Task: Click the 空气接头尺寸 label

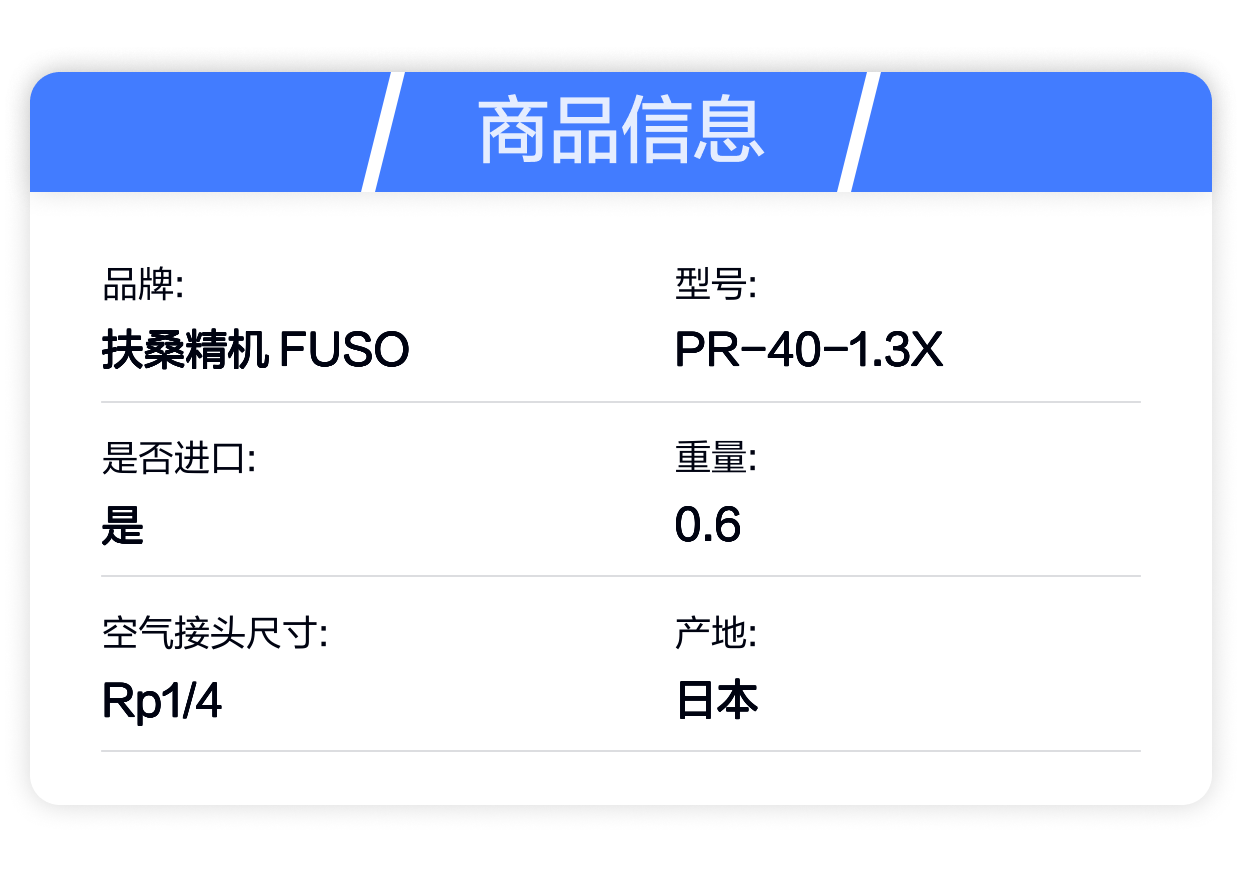Action: tap(216, 634)
